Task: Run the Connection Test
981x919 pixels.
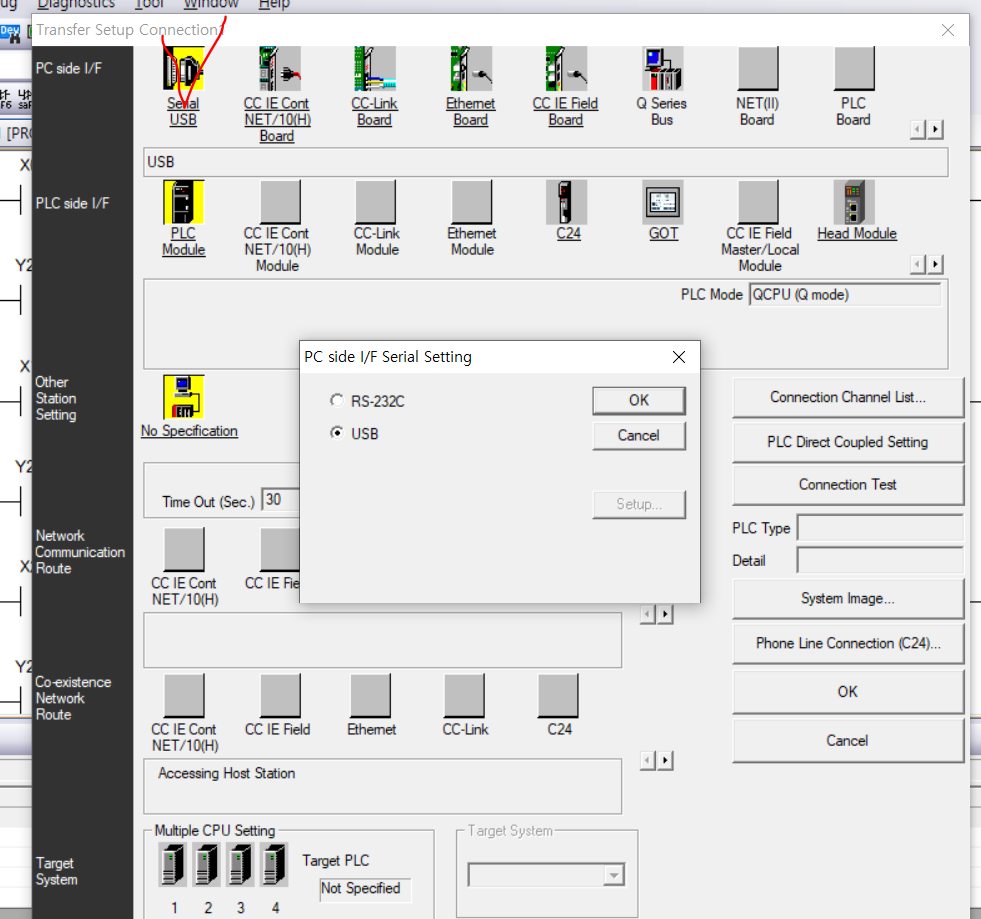Action: click(x=848, y=485)
